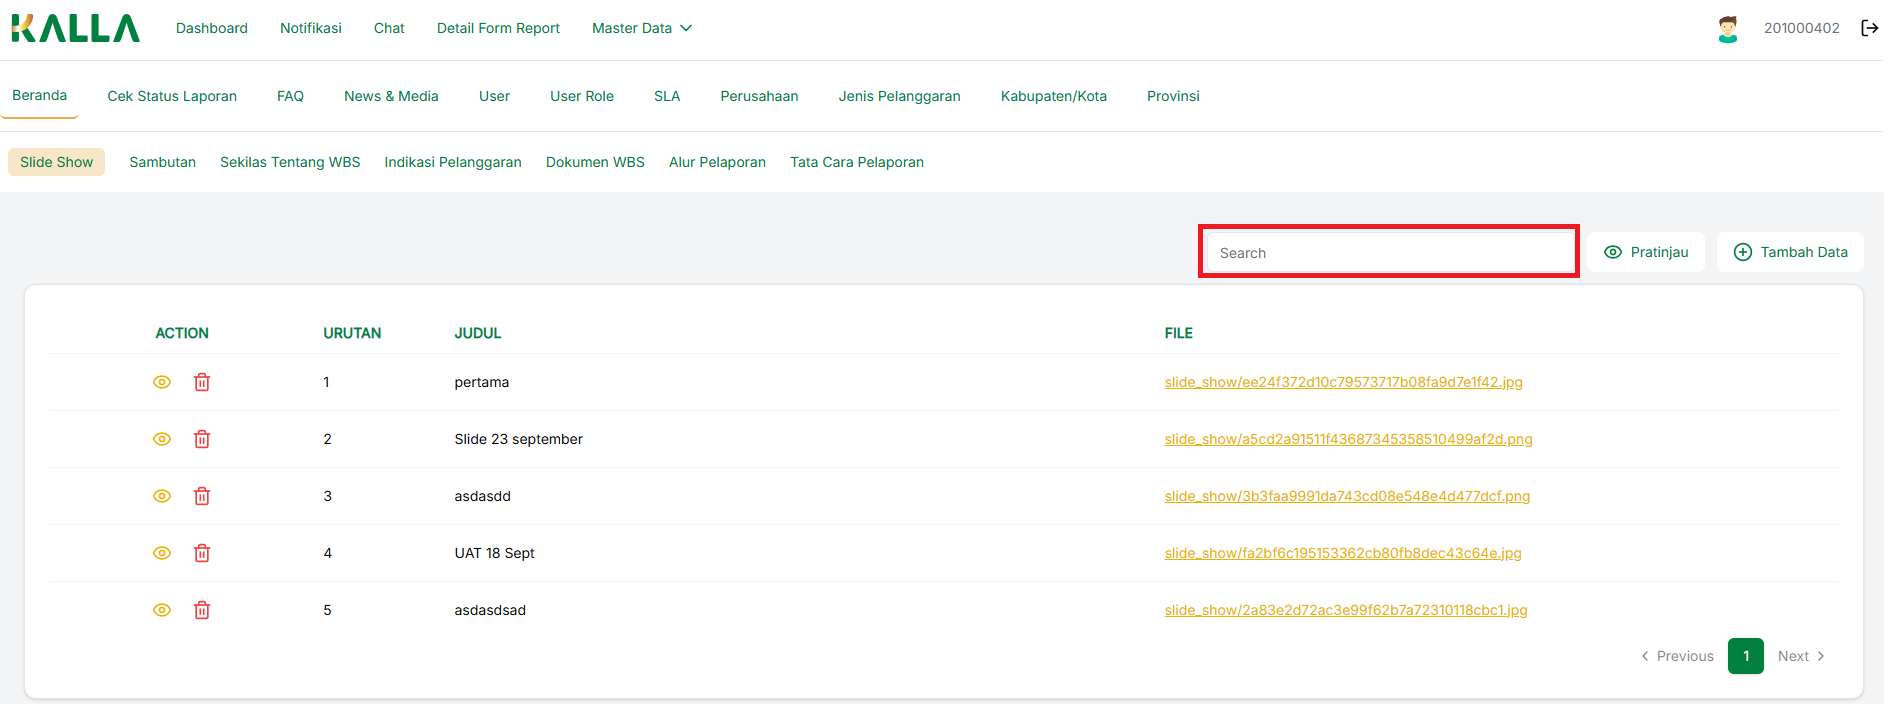View 'UAT 18 Sept' using eye icon

click(162, 553)
